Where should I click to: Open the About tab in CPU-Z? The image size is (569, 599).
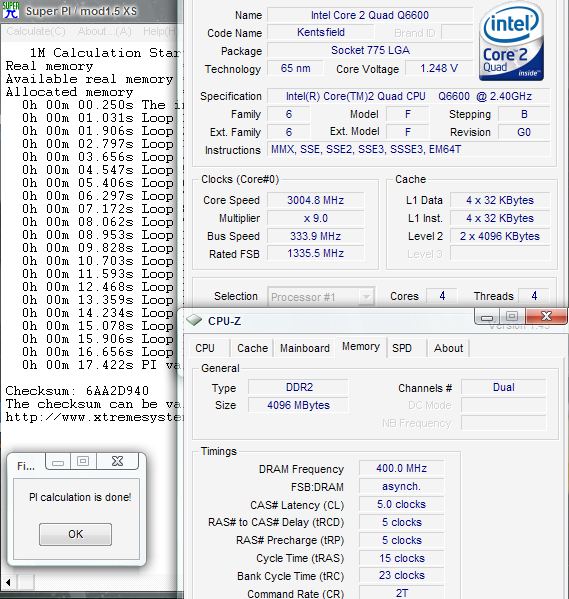coord(448,348)
